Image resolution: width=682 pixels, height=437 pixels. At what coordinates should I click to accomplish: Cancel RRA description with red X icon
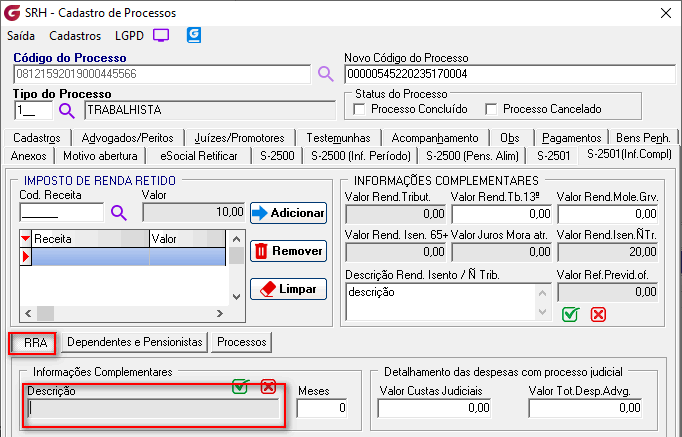click(x=268, y=386)
